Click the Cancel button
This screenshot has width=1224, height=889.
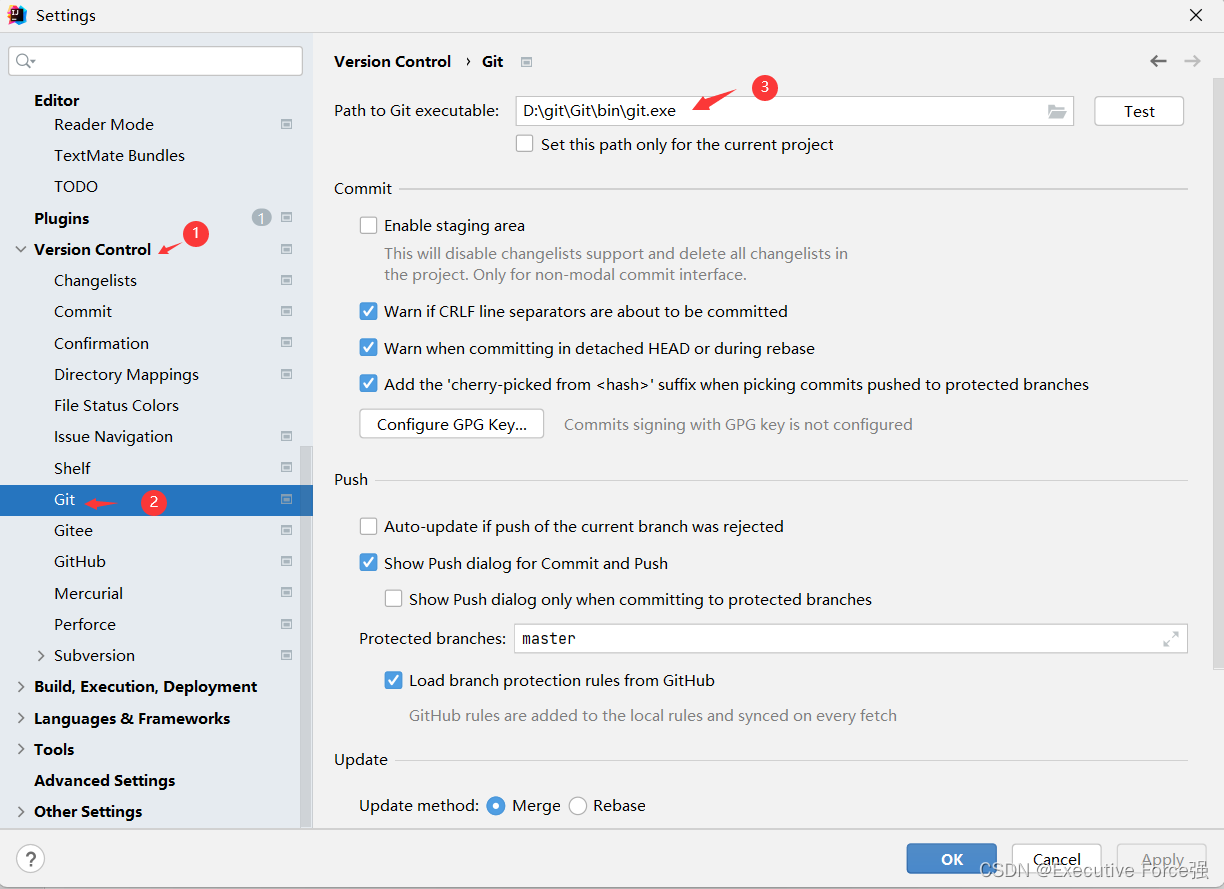pos(1056,859)
